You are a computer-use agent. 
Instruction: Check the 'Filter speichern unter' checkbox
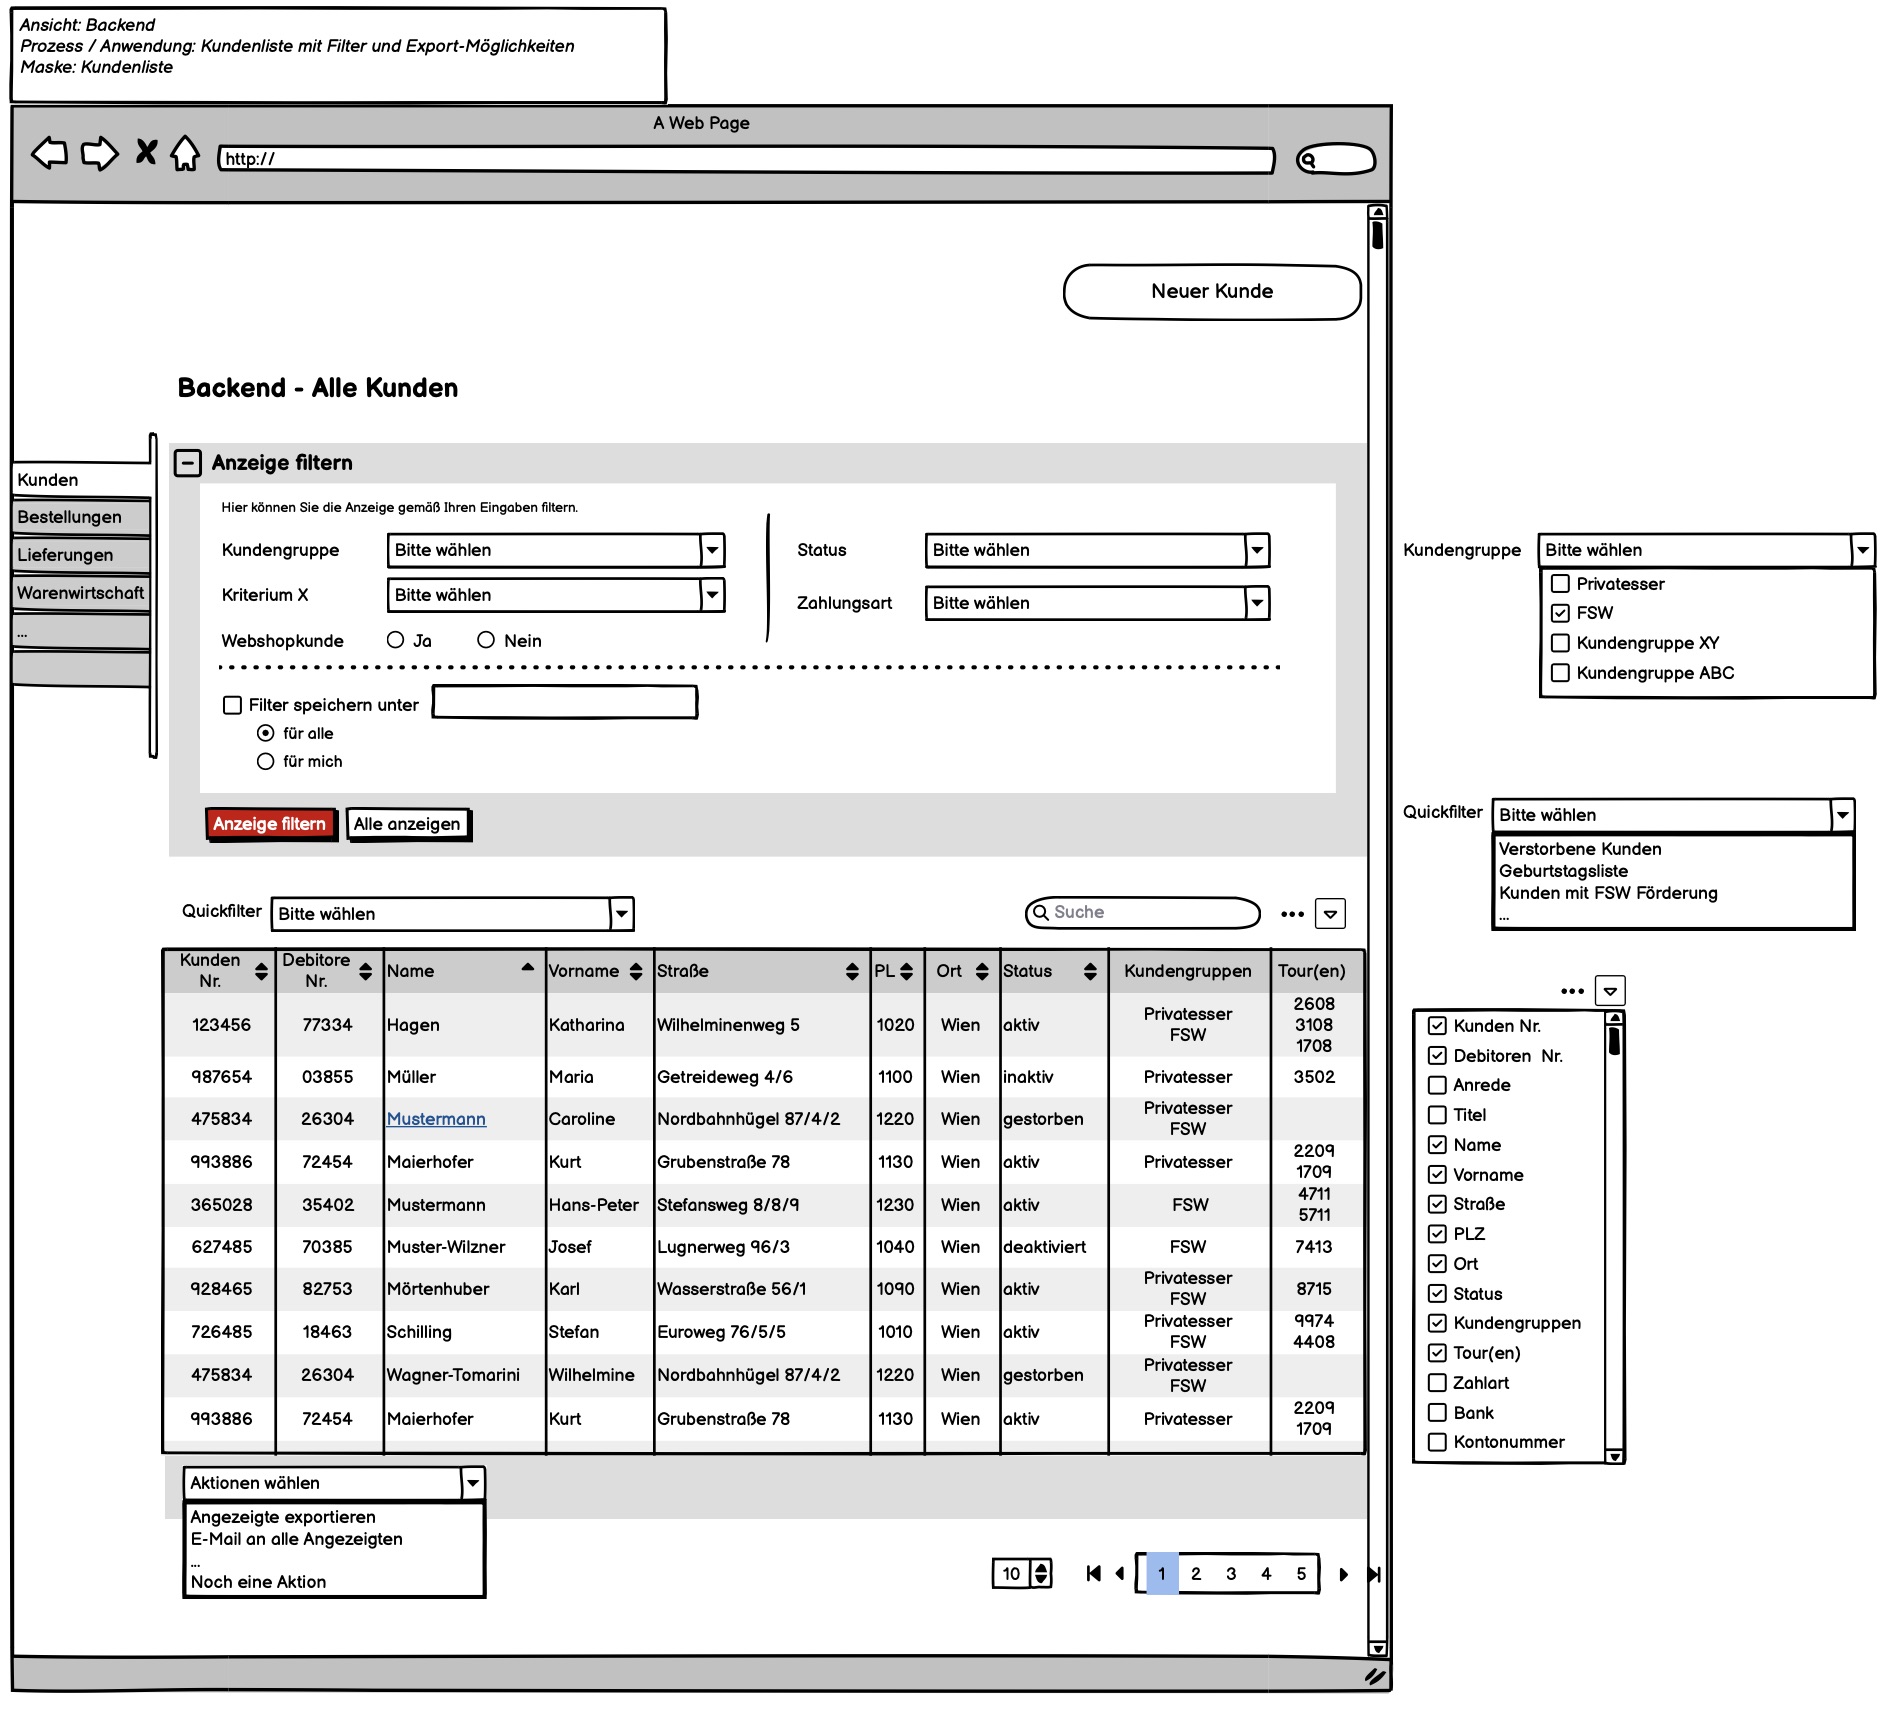point(233,705)
